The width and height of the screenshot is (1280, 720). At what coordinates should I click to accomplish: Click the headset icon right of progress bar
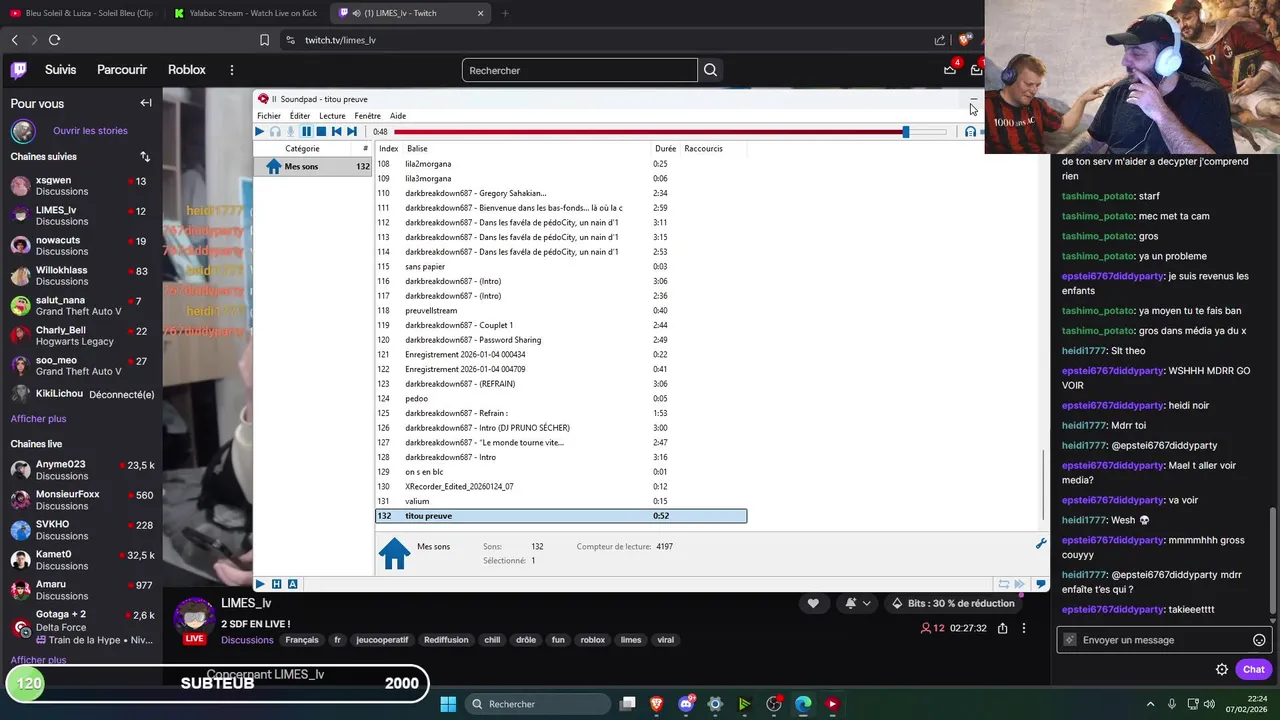970,132
